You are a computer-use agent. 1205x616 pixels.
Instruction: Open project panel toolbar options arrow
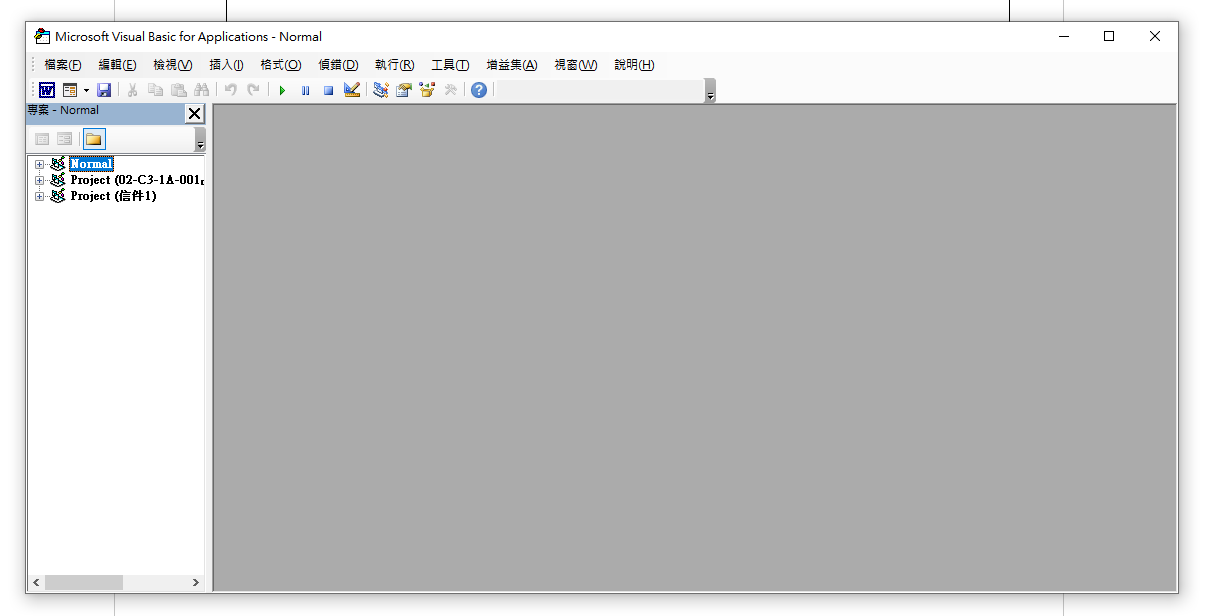point(200,140)
